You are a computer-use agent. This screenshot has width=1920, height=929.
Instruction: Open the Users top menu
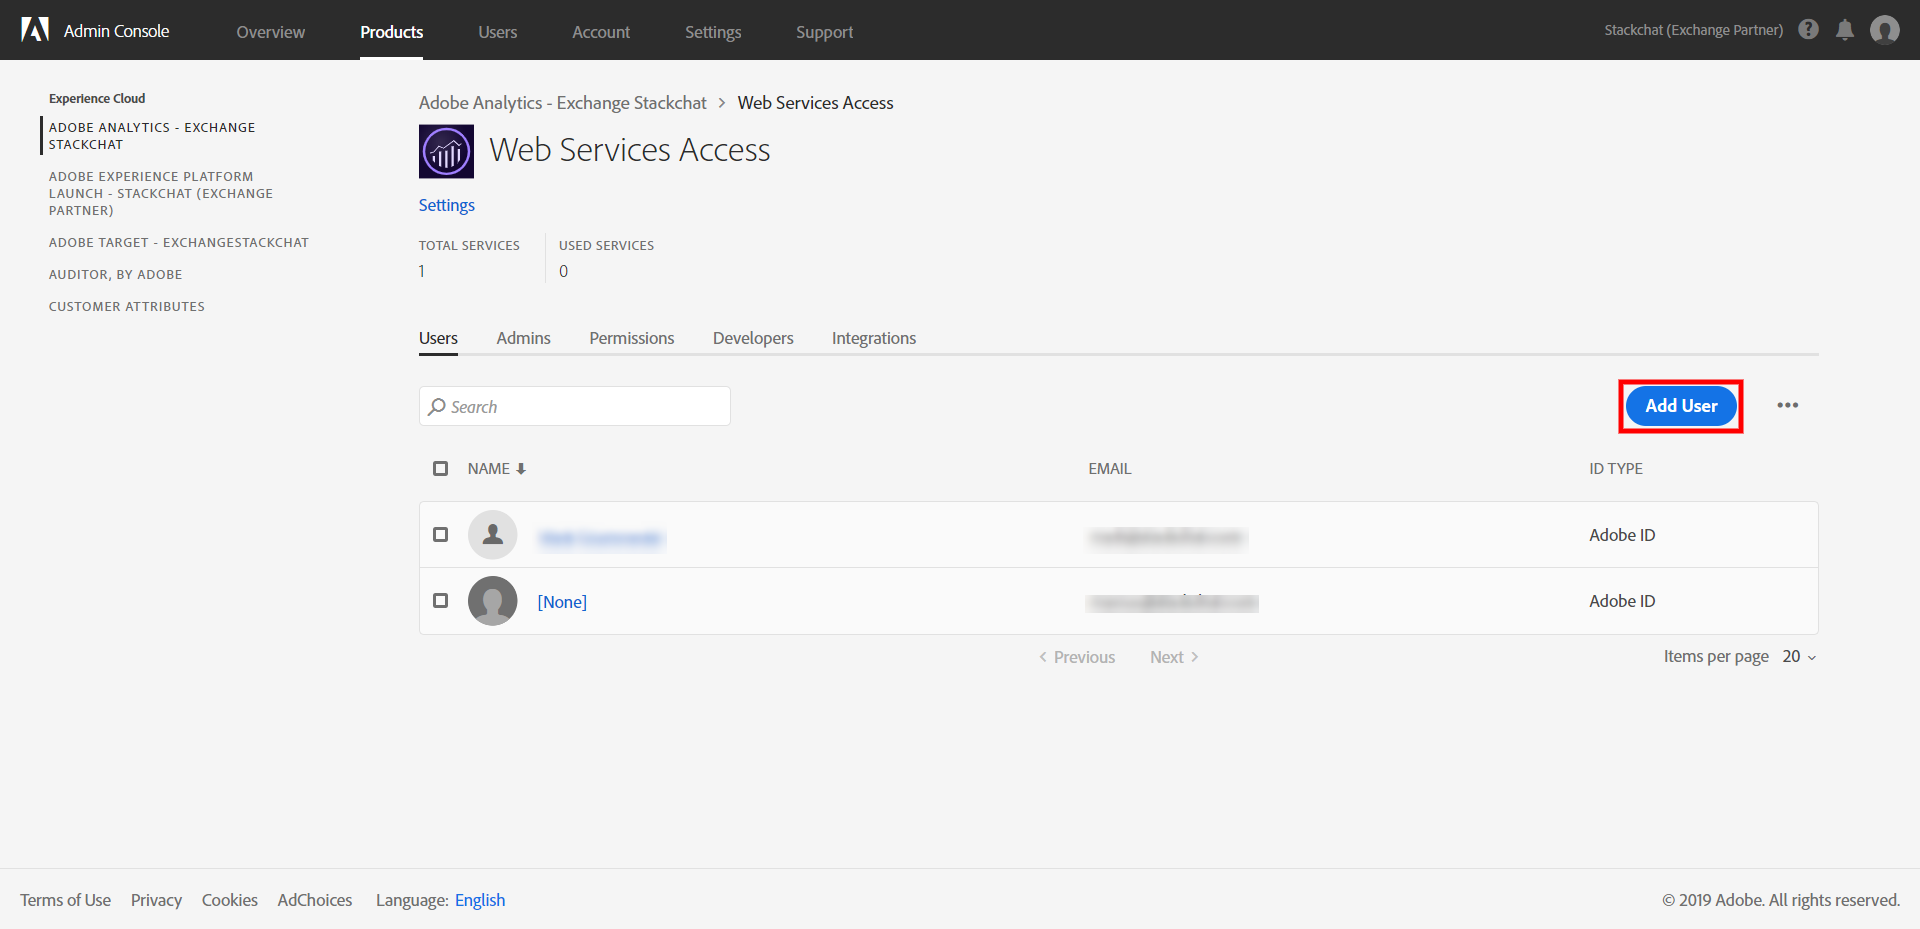coord(498,32)
